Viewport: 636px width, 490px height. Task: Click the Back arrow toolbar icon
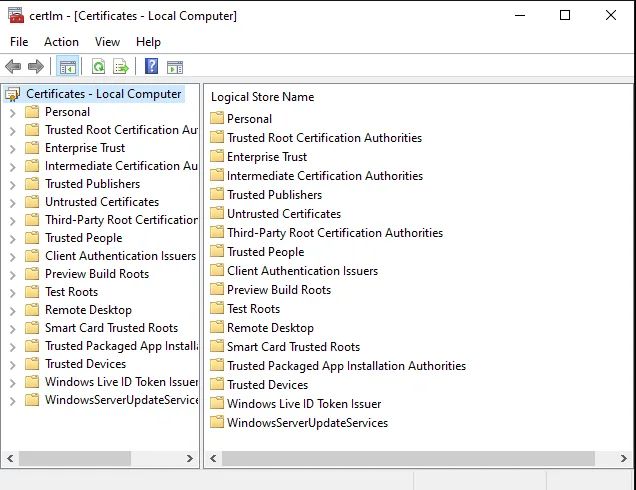[13, 67]
